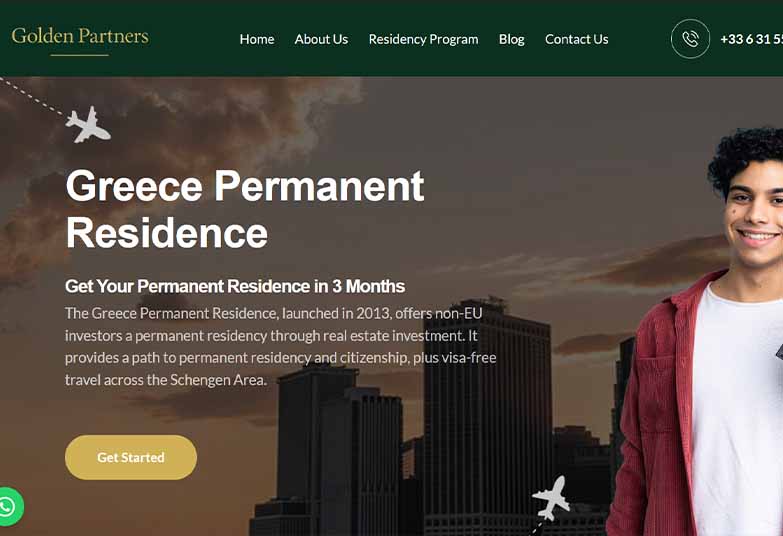Image resolution: width=783 pixels, height=536 pixels.
Task: Click the smiling man's photo
Action: pos(699,332)
